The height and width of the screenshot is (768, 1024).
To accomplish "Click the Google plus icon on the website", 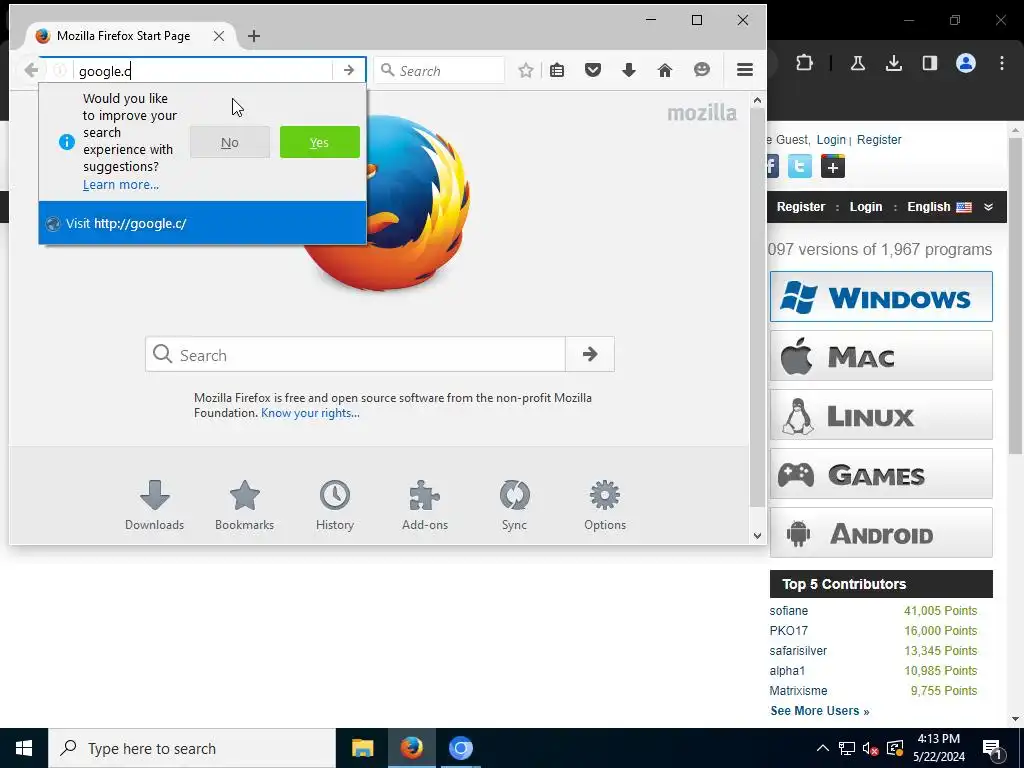I will pyautogui.click(x=833, y=167).
